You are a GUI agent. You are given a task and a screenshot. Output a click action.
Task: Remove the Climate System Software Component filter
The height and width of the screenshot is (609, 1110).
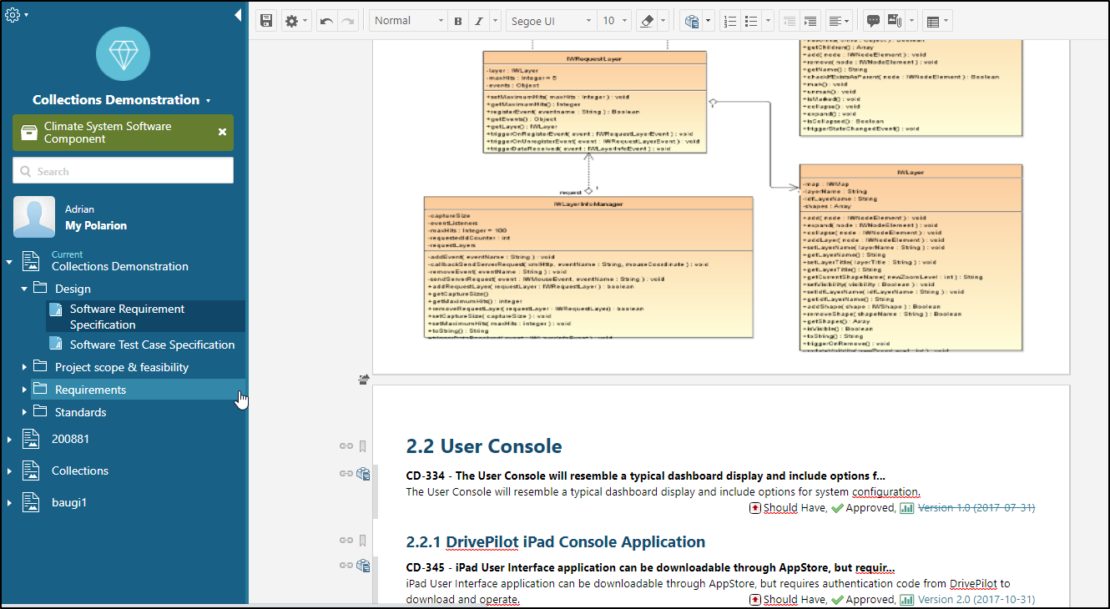(222, 132)
